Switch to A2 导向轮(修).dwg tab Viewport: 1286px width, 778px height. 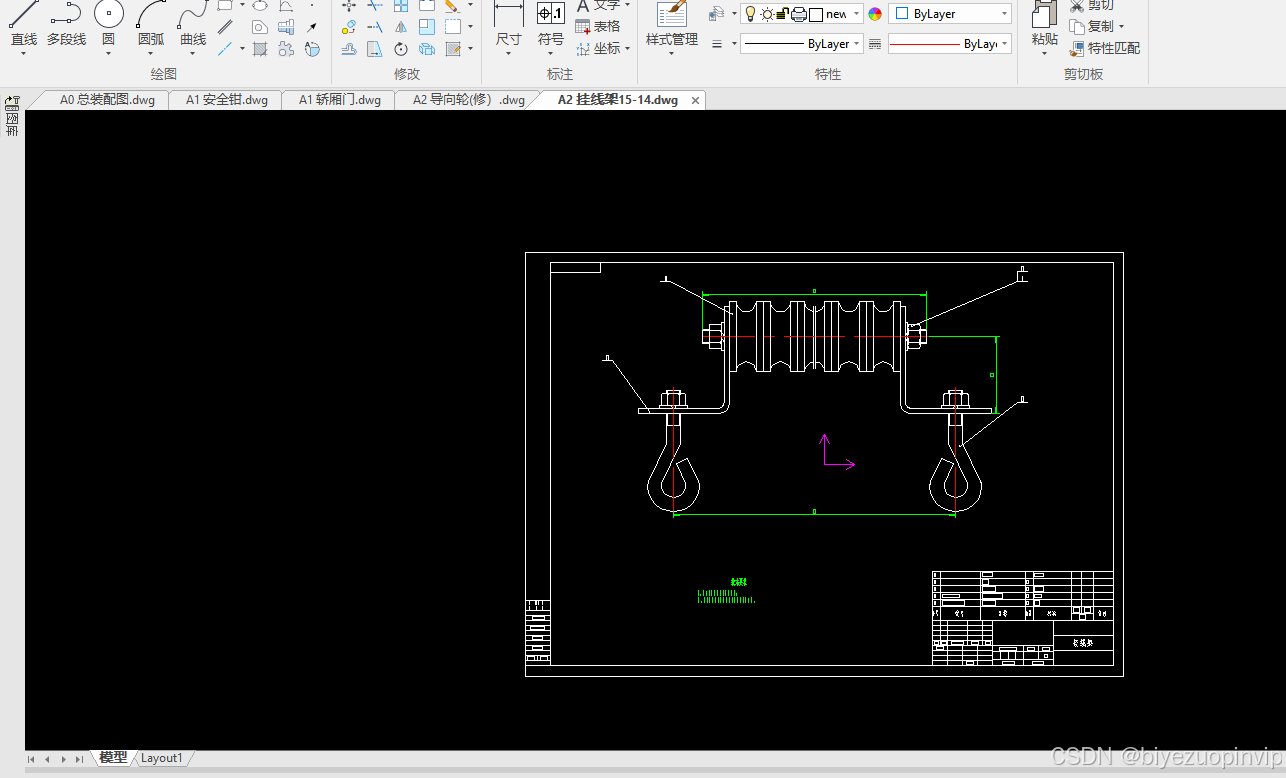click(x=469, y=100)
